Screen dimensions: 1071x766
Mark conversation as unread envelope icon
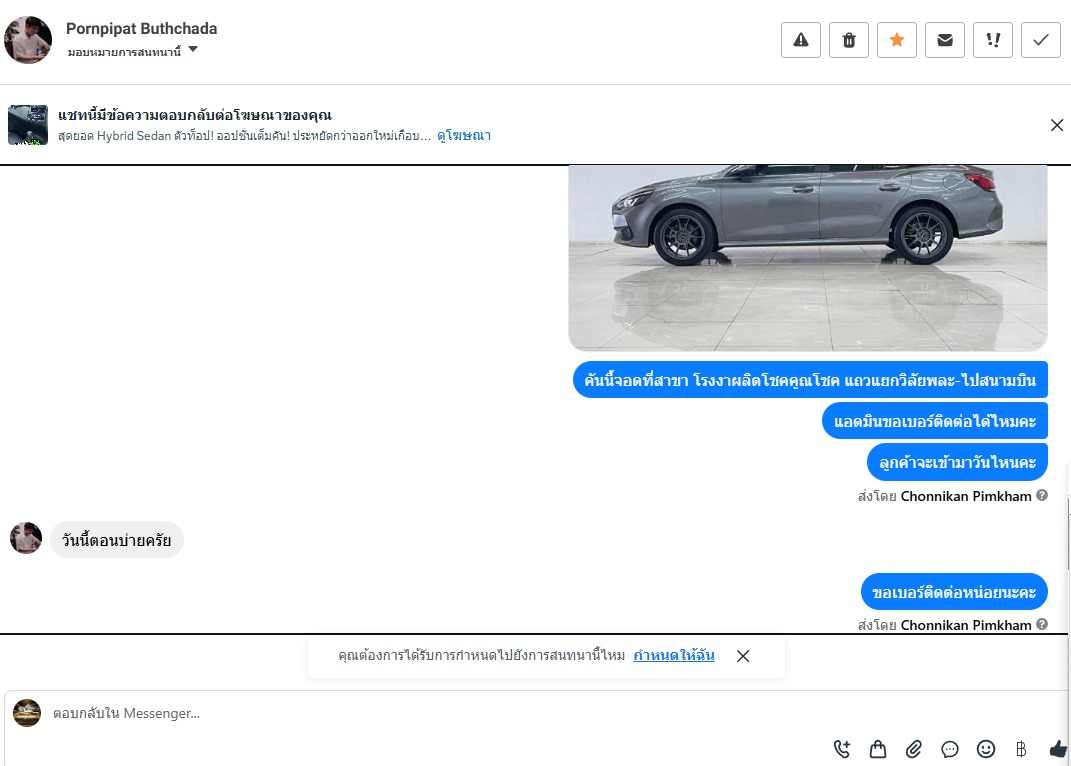(x=945, y=40)
